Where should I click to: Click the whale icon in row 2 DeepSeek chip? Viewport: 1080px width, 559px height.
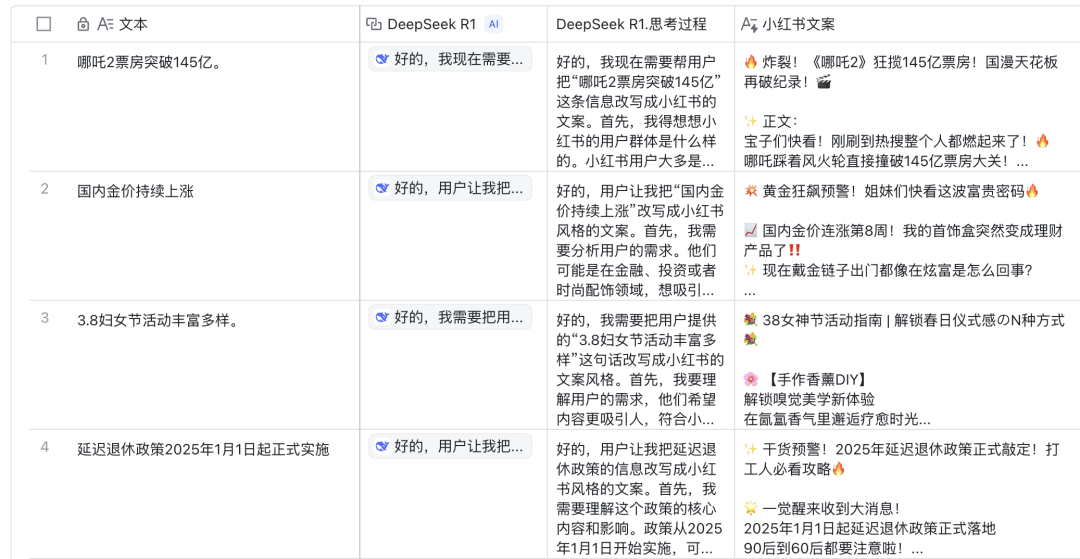tap(382, 188)
